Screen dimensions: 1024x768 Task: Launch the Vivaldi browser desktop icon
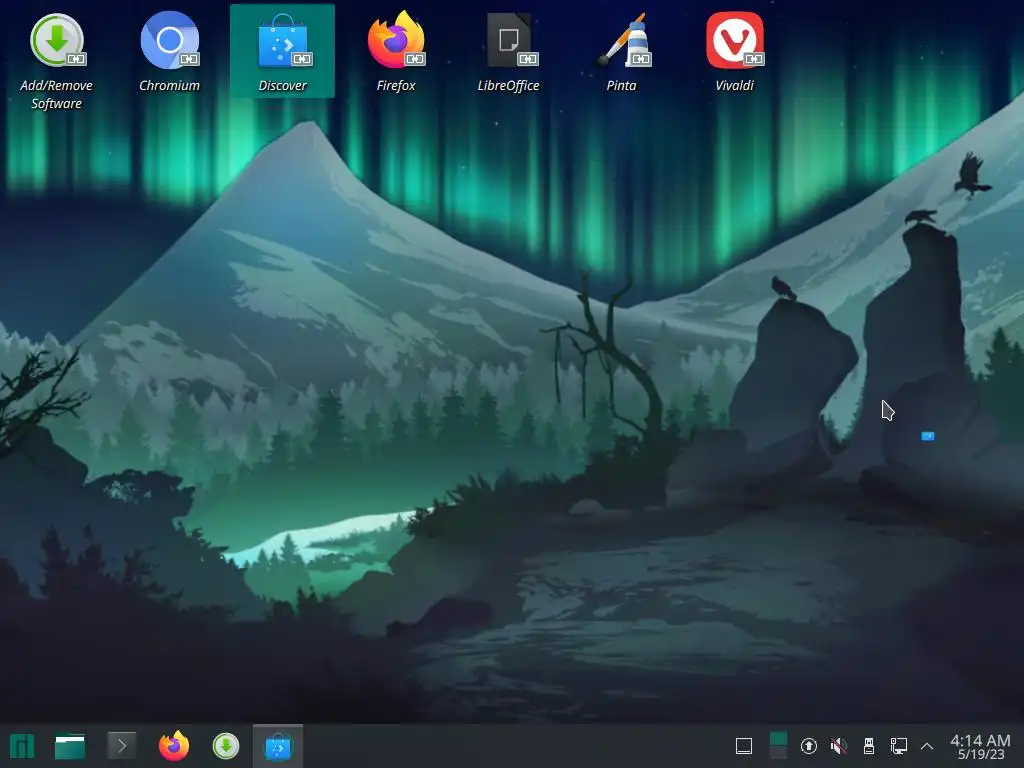click(735, 52)
